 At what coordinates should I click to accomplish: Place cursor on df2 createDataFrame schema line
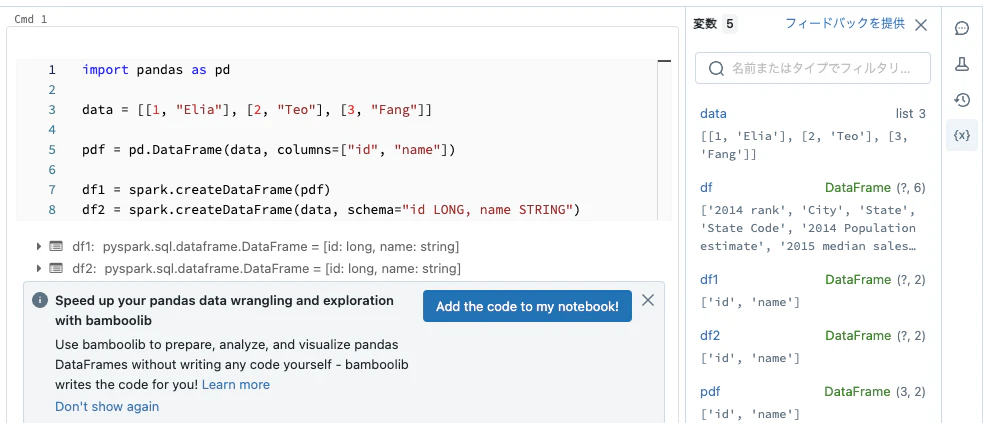(x=331, y=209)
